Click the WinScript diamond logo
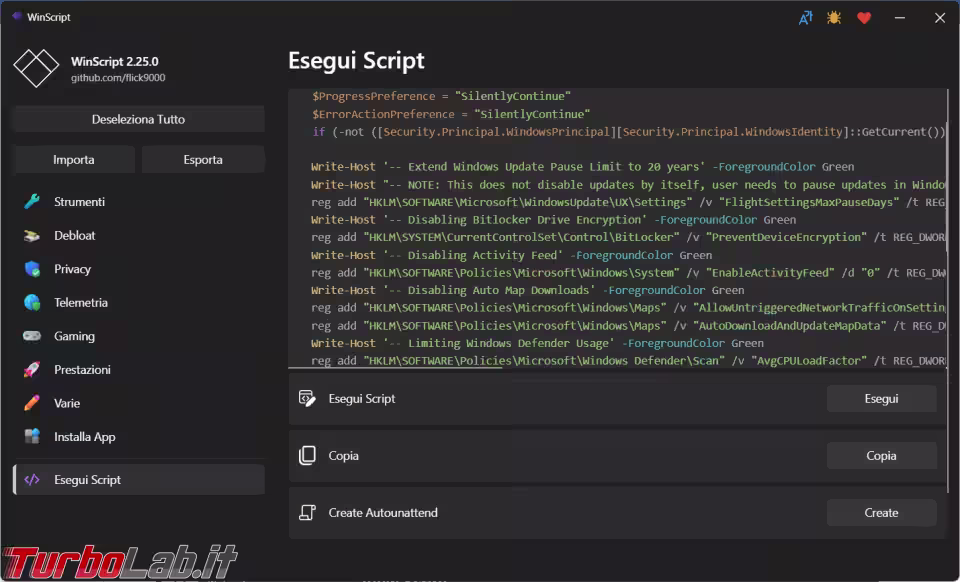The height and width of the screenshot is (582, 960). [36, 67]
